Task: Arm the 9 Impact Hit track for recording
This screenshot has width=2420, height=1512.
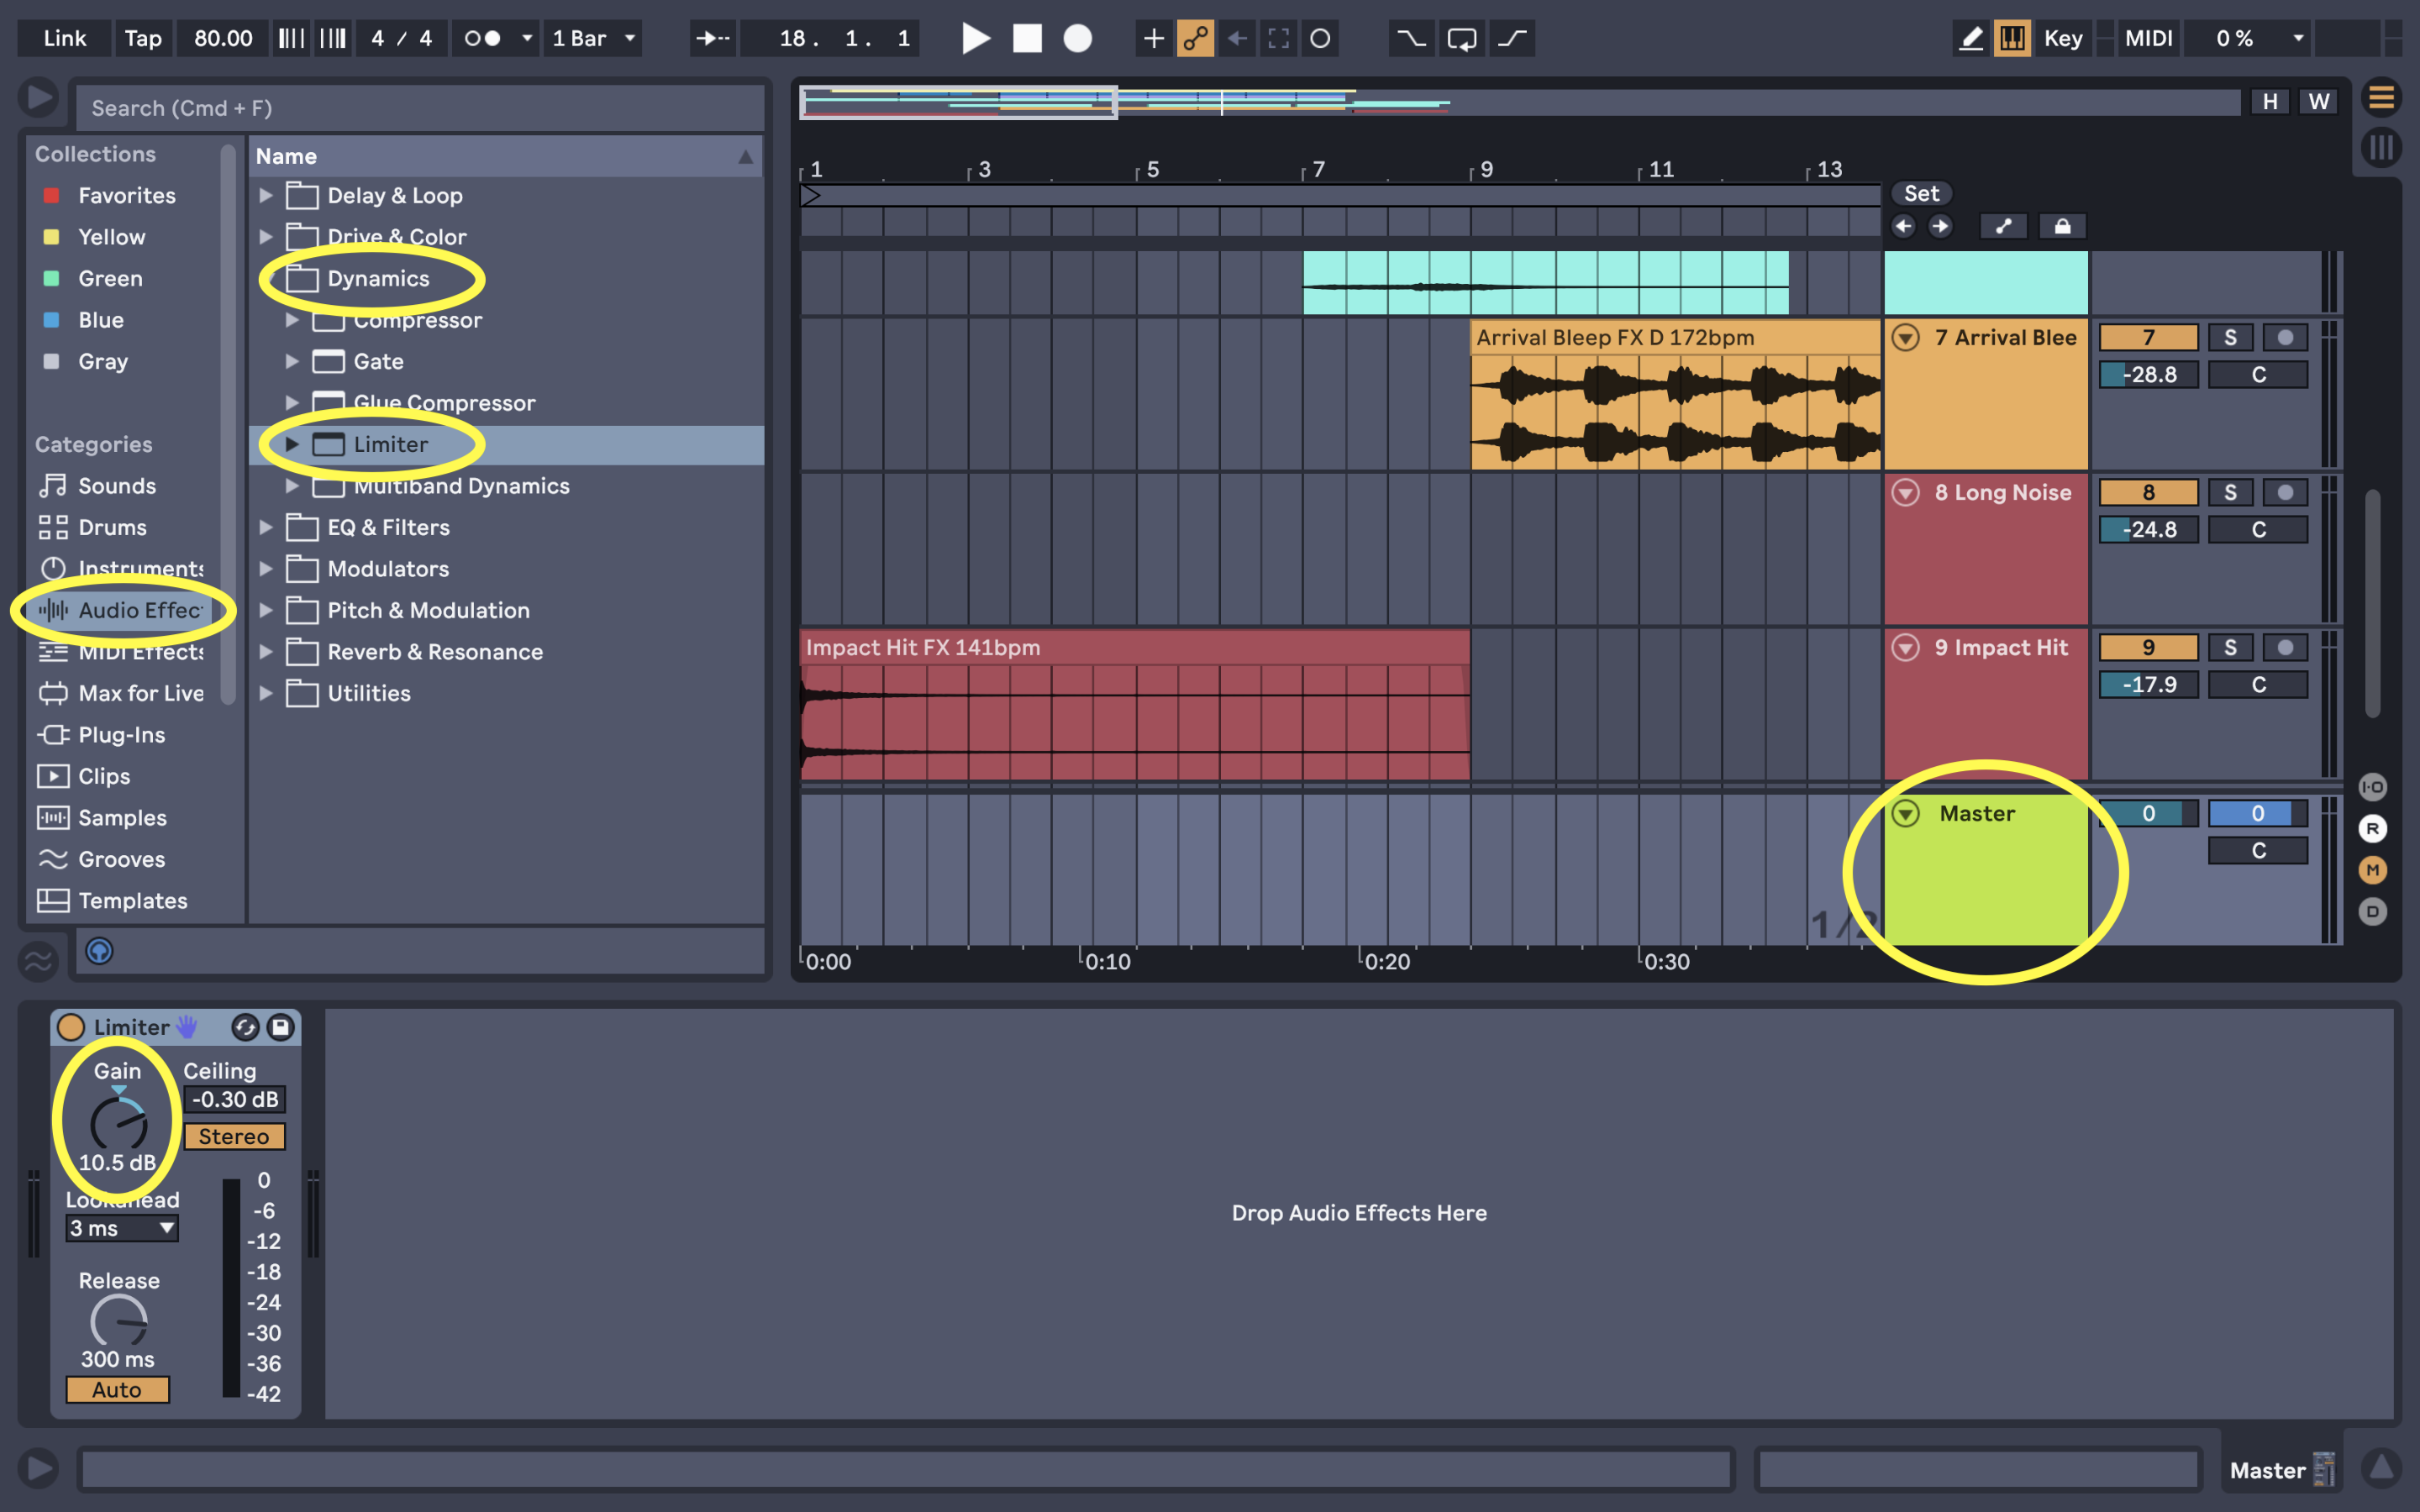Action: point(2286,647)
